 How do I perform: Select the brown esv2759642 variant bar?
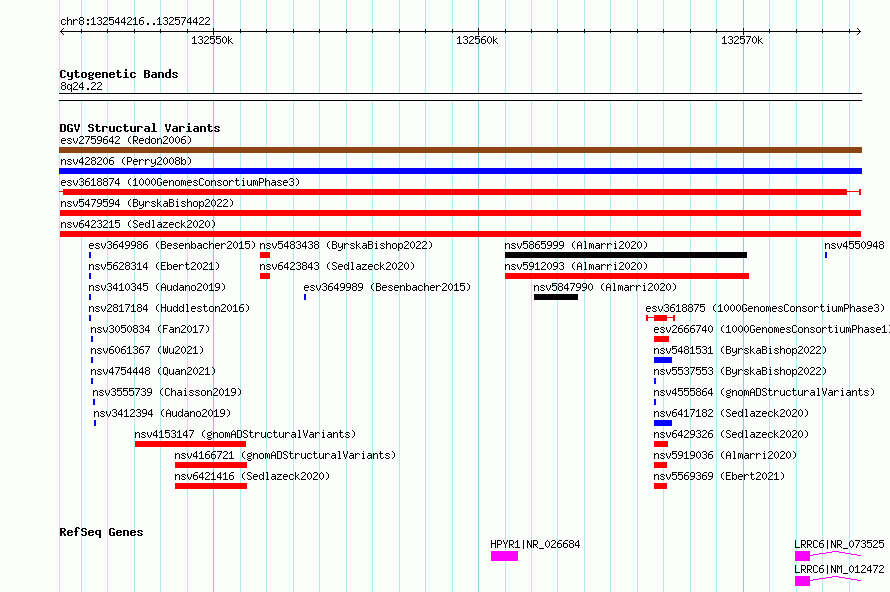click(460, 150)
